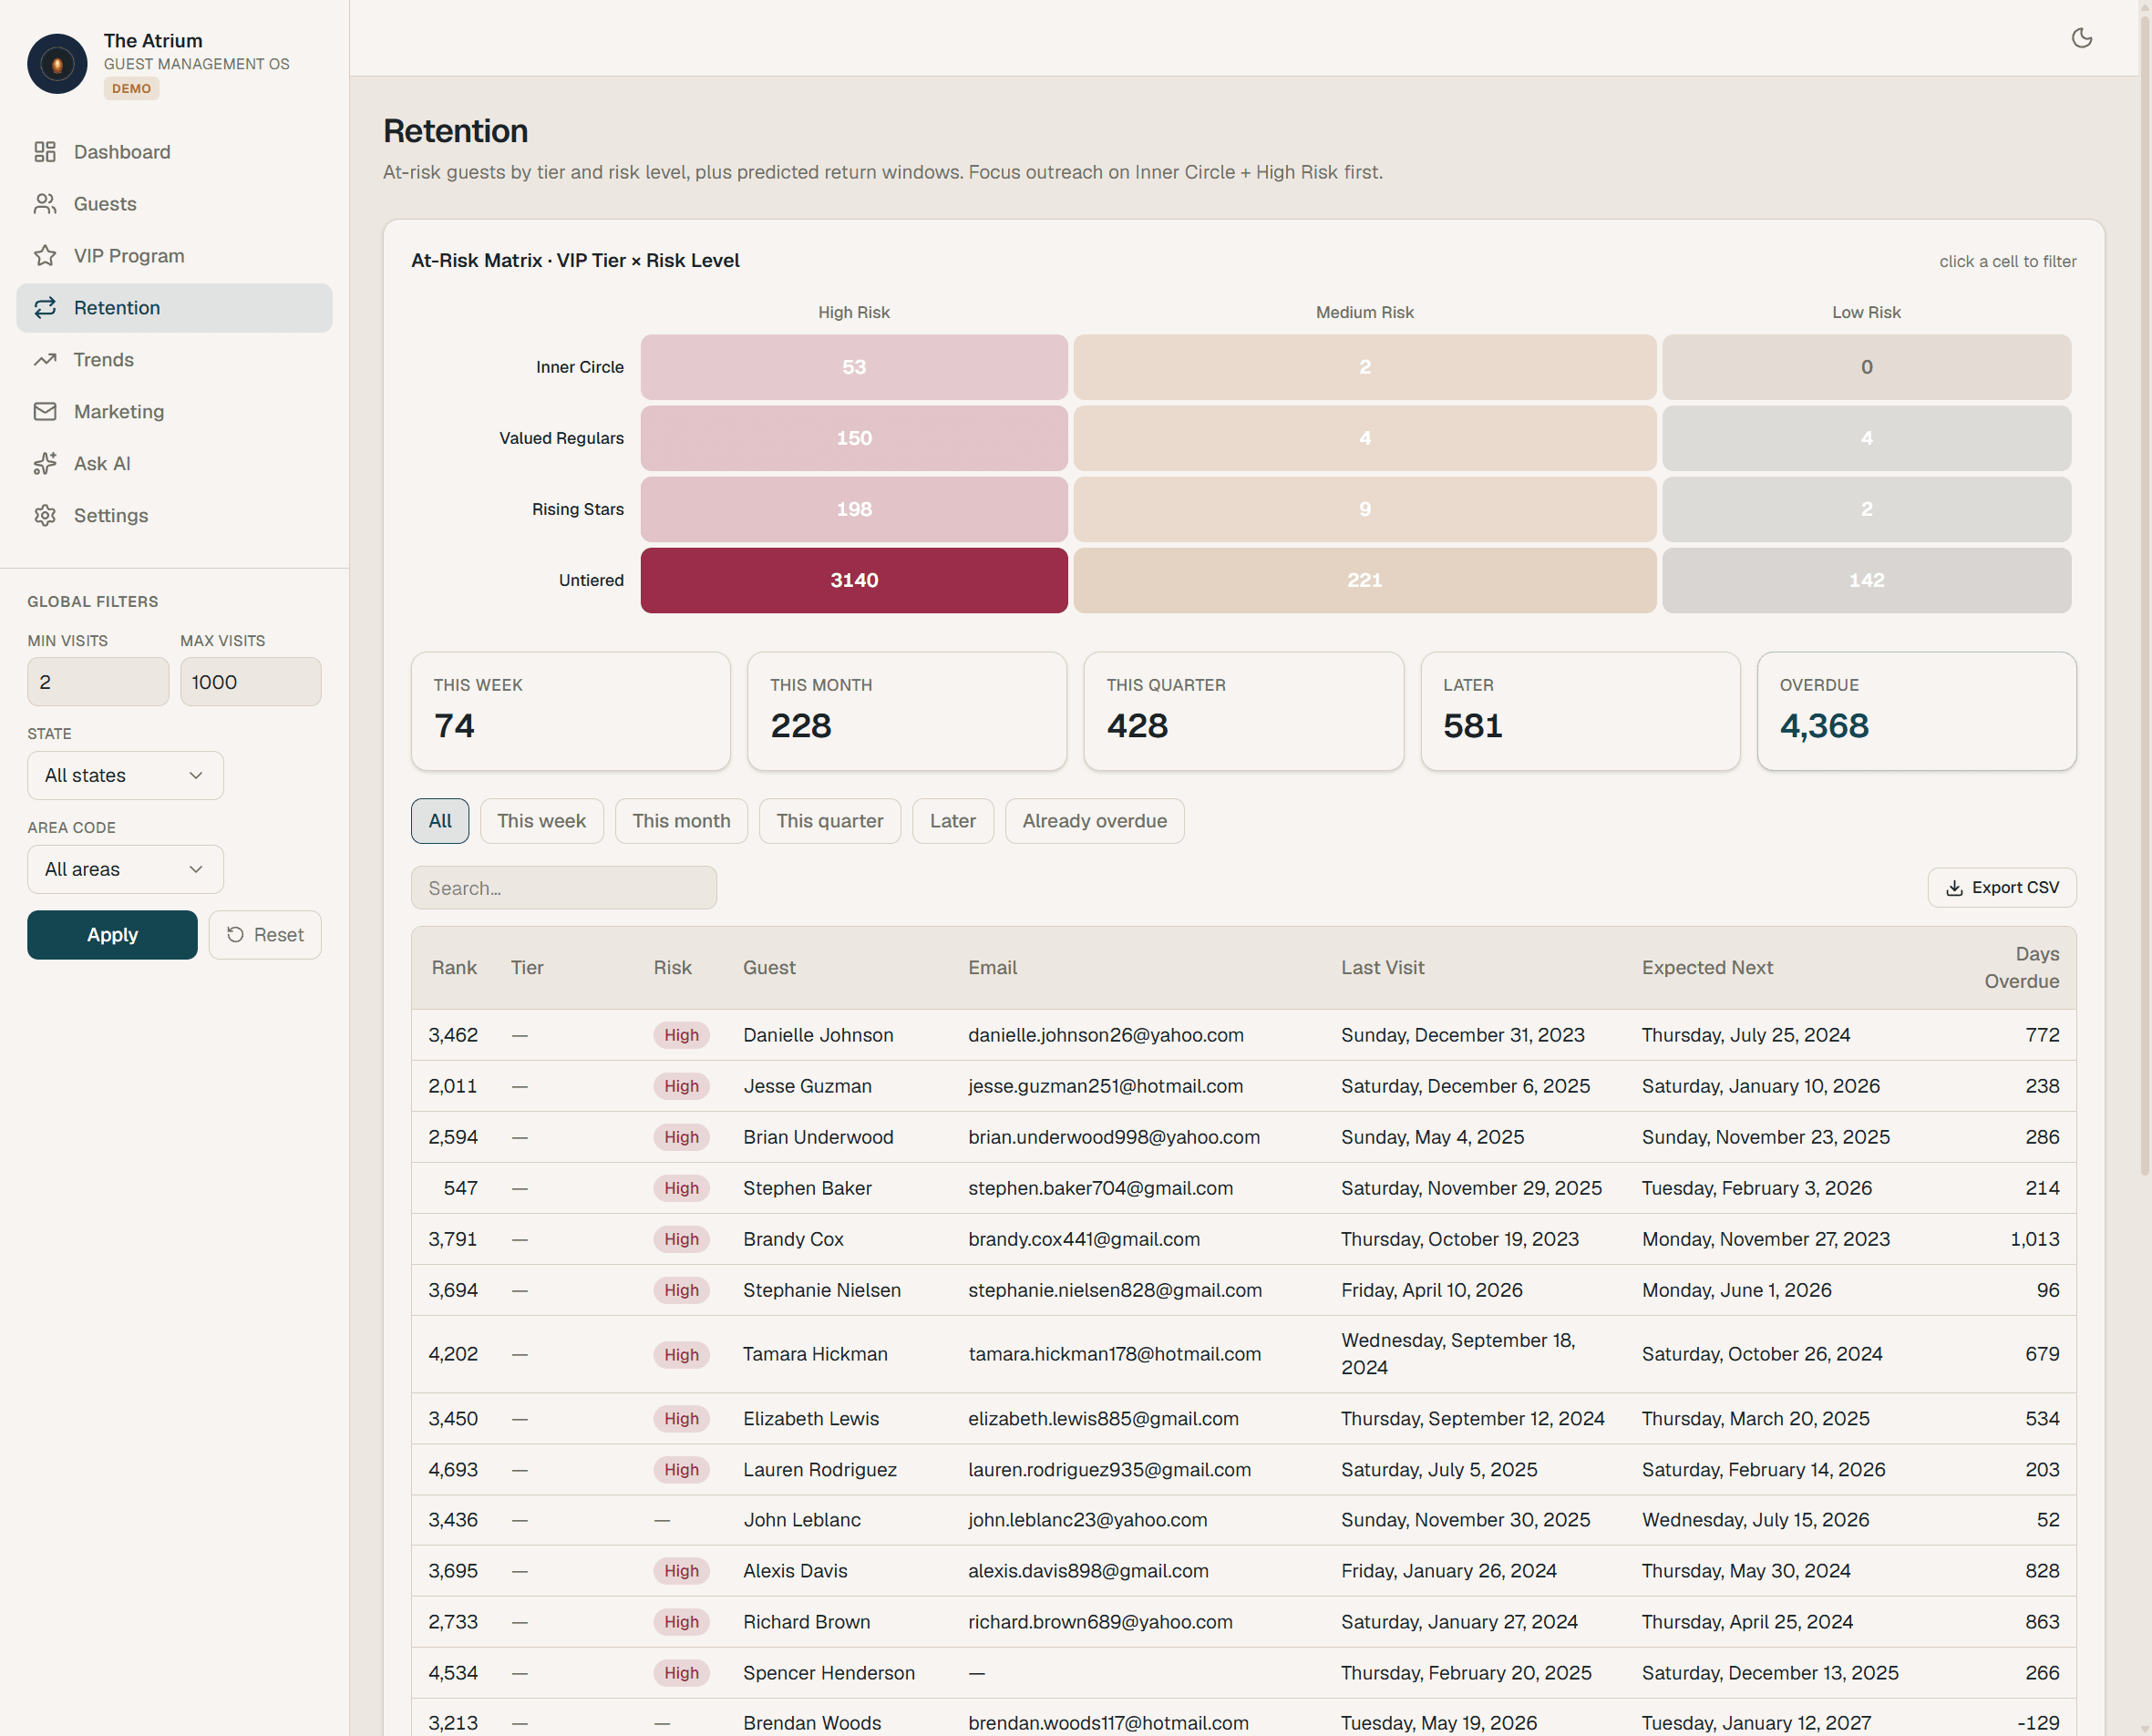This screenshot has width=2152, height=1736.
Task: Open the Overdue 4,368 summary card
Action: click(x=1917, y=711)
